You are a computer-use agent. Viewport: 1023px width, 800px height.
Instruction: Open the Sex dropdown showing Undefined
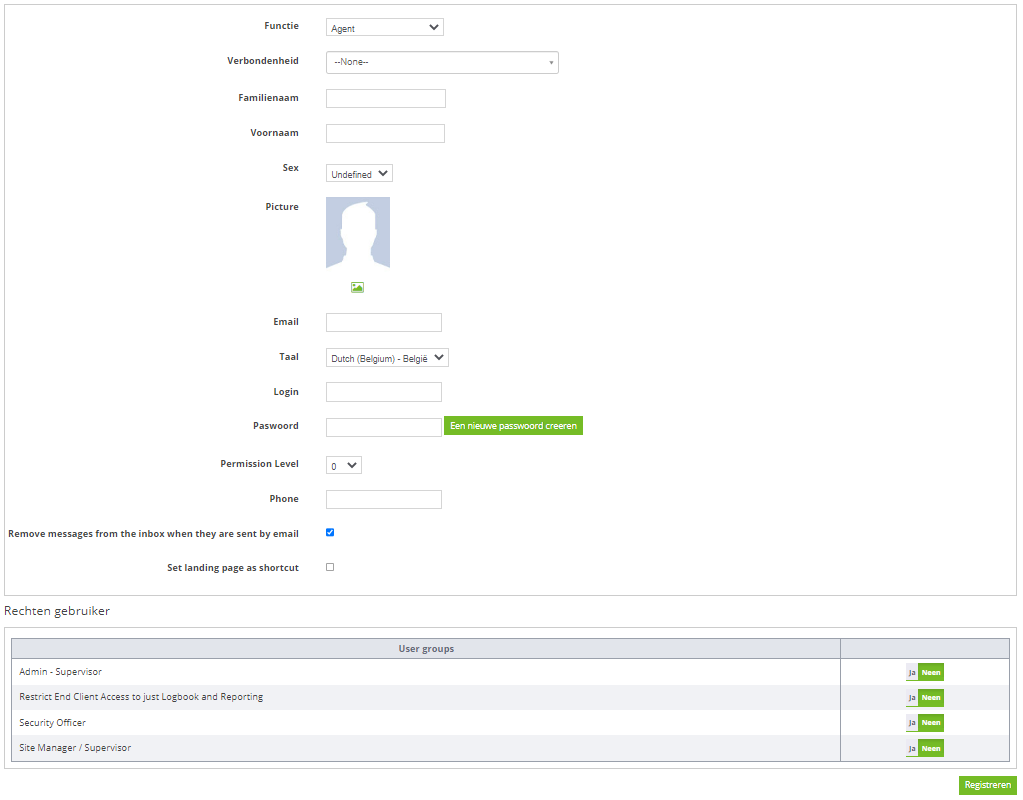click(359, 174)
